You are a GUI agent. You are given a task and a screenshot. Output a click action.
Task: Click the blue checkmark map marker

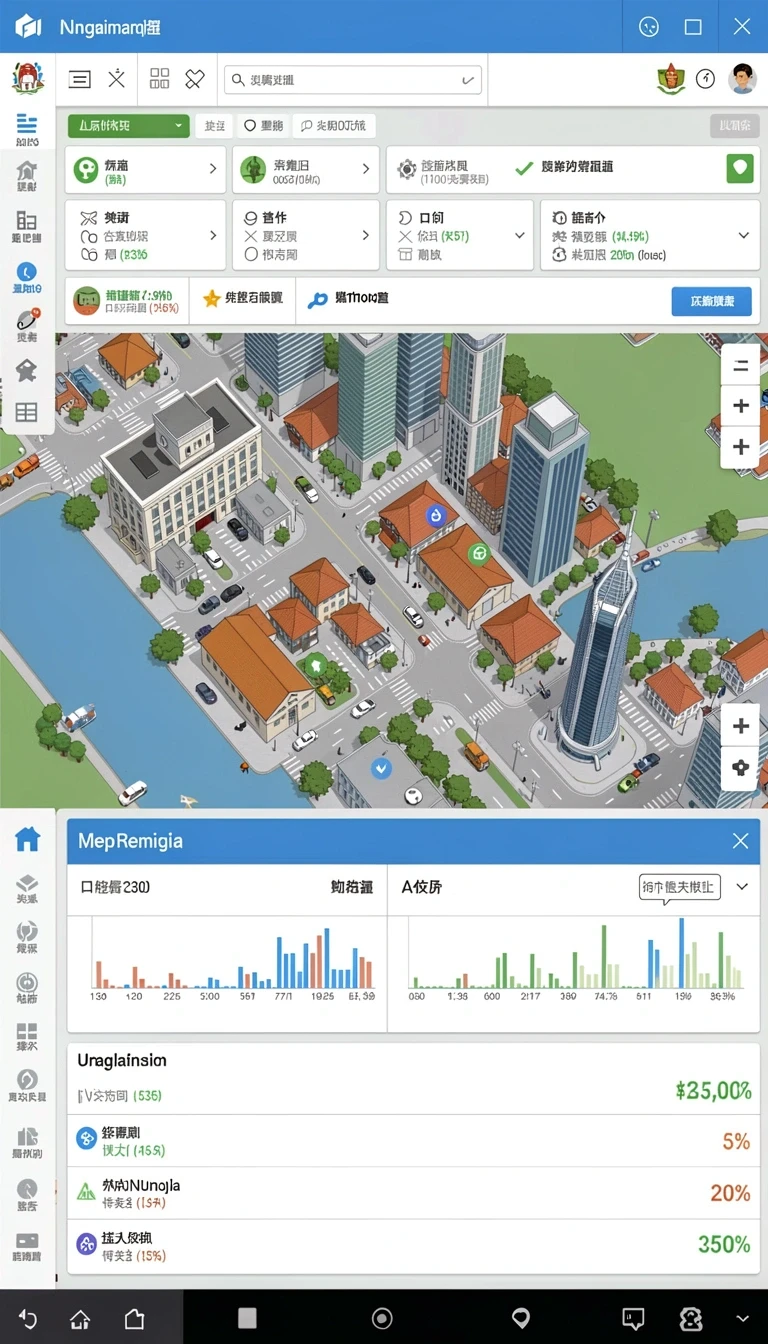tap(380, 768)
